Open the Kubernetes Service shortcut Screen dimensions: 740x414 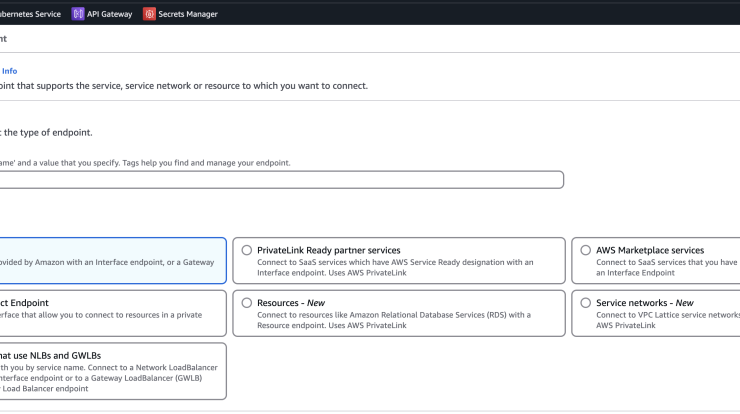pyautogui.click(x=30, y=14)
